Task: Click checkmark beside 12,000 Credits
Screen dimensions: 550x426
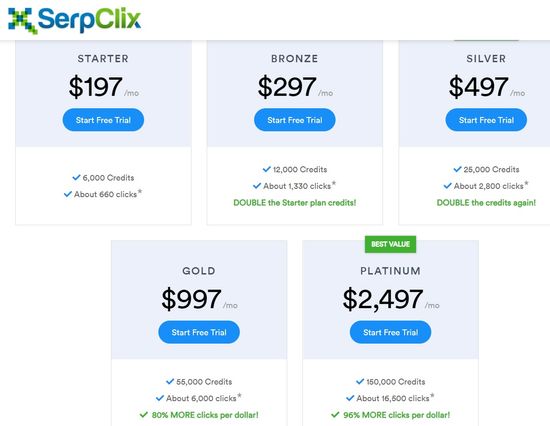Action: point(267,169)
